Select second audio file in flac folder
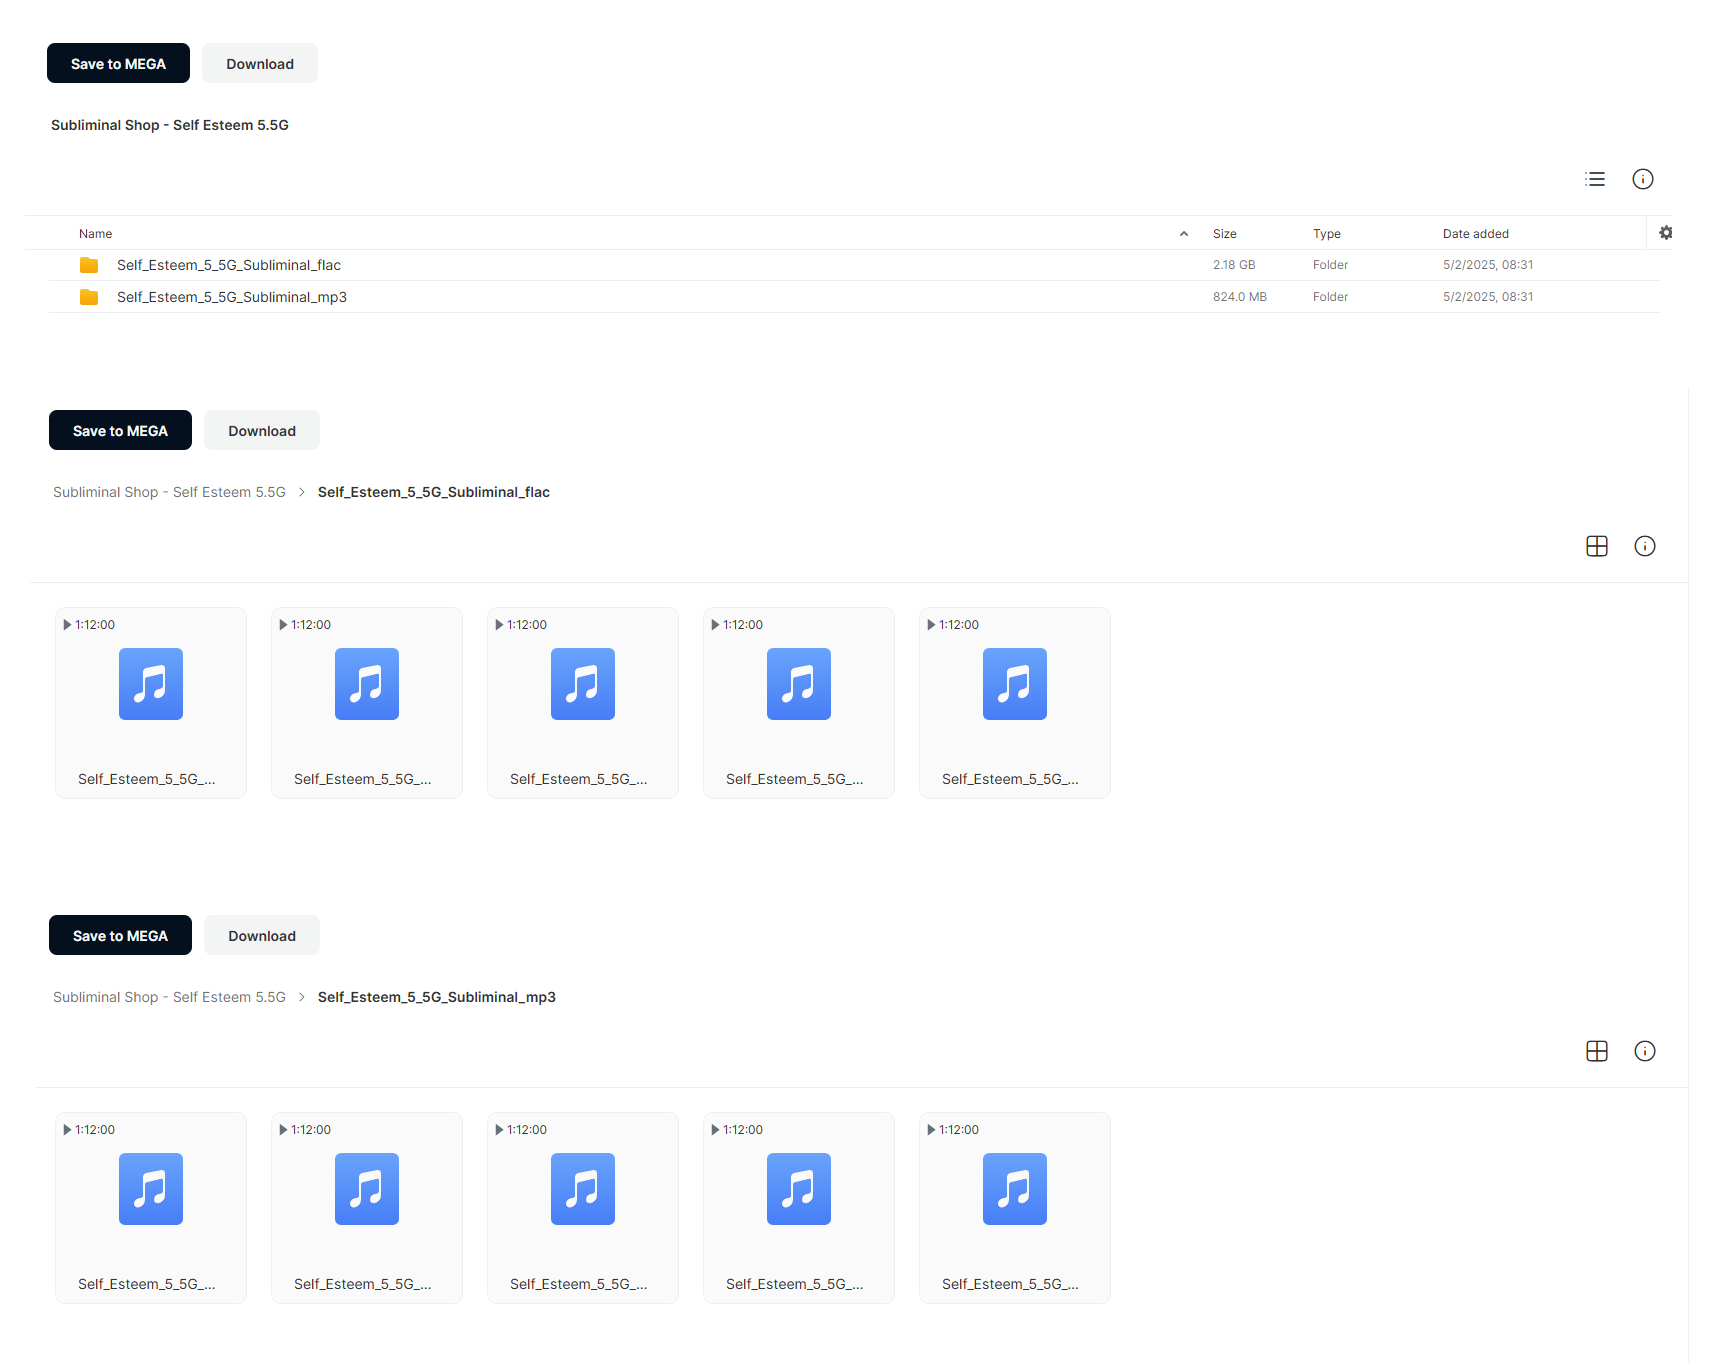The width and height of the screenshot is (1728, 1368). [x=367, y=703]
